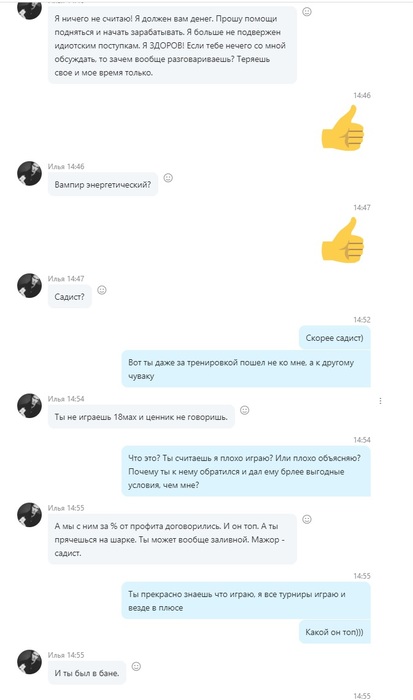Select the "Ты прекрасно знаешь что играю" bubble
The width and height of the screenshot is (413, 700).
[x=246, y=601]
